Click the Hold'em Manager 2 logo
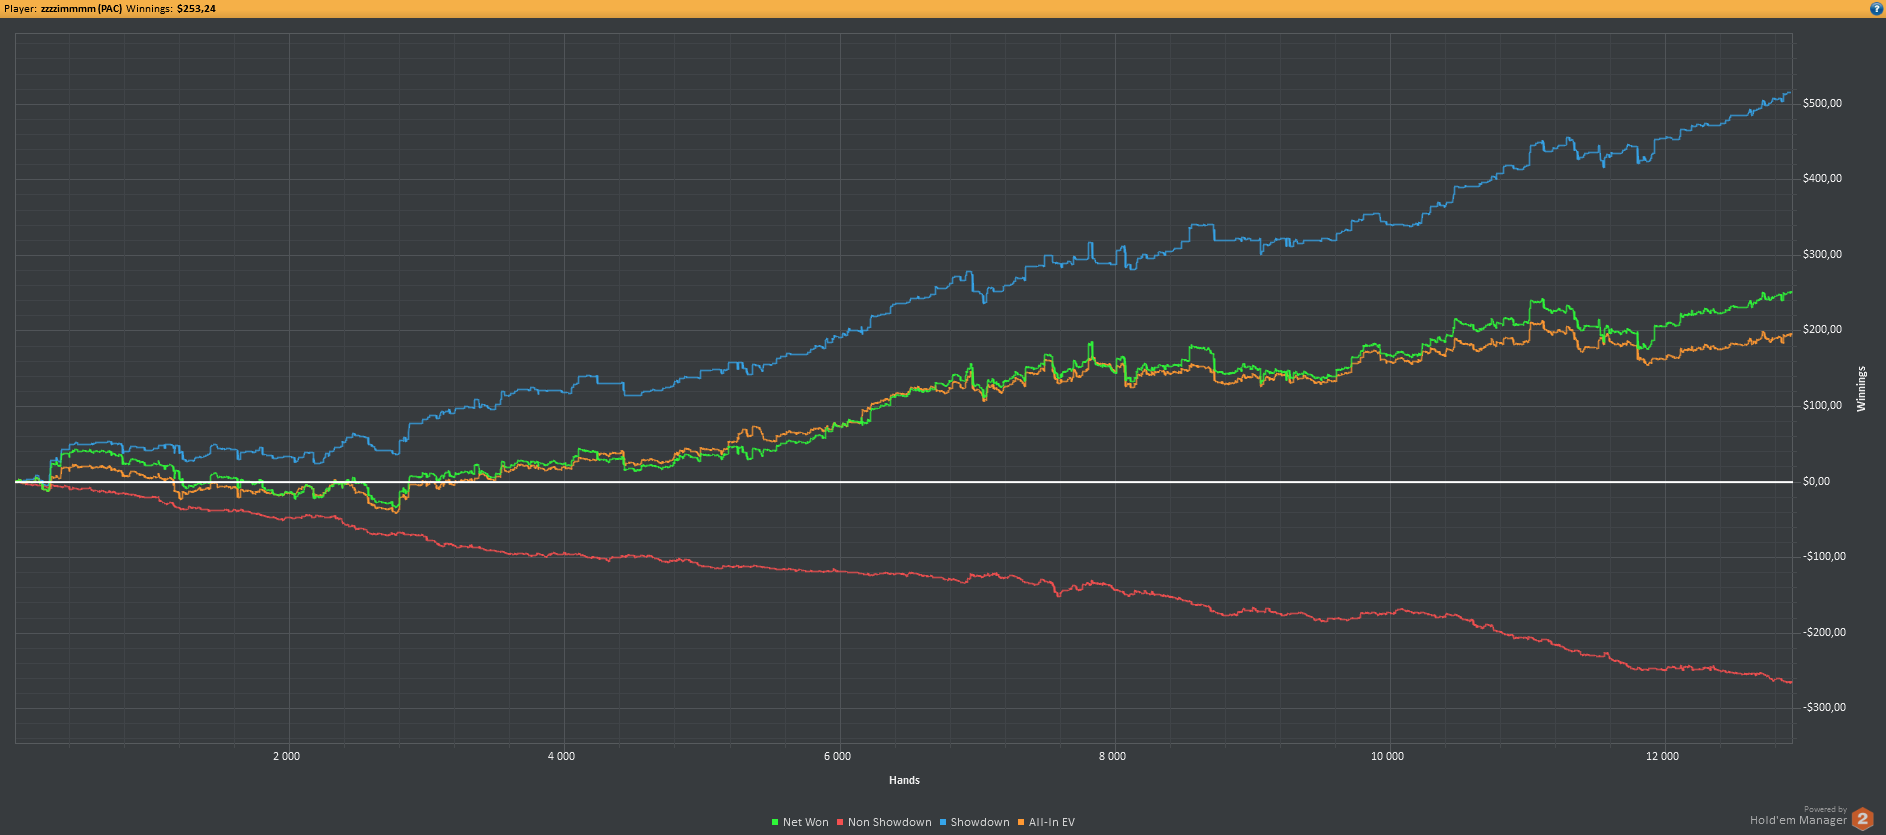Image resolution: width=1886 pixels, height=835 pixels. coord(1863,819)
